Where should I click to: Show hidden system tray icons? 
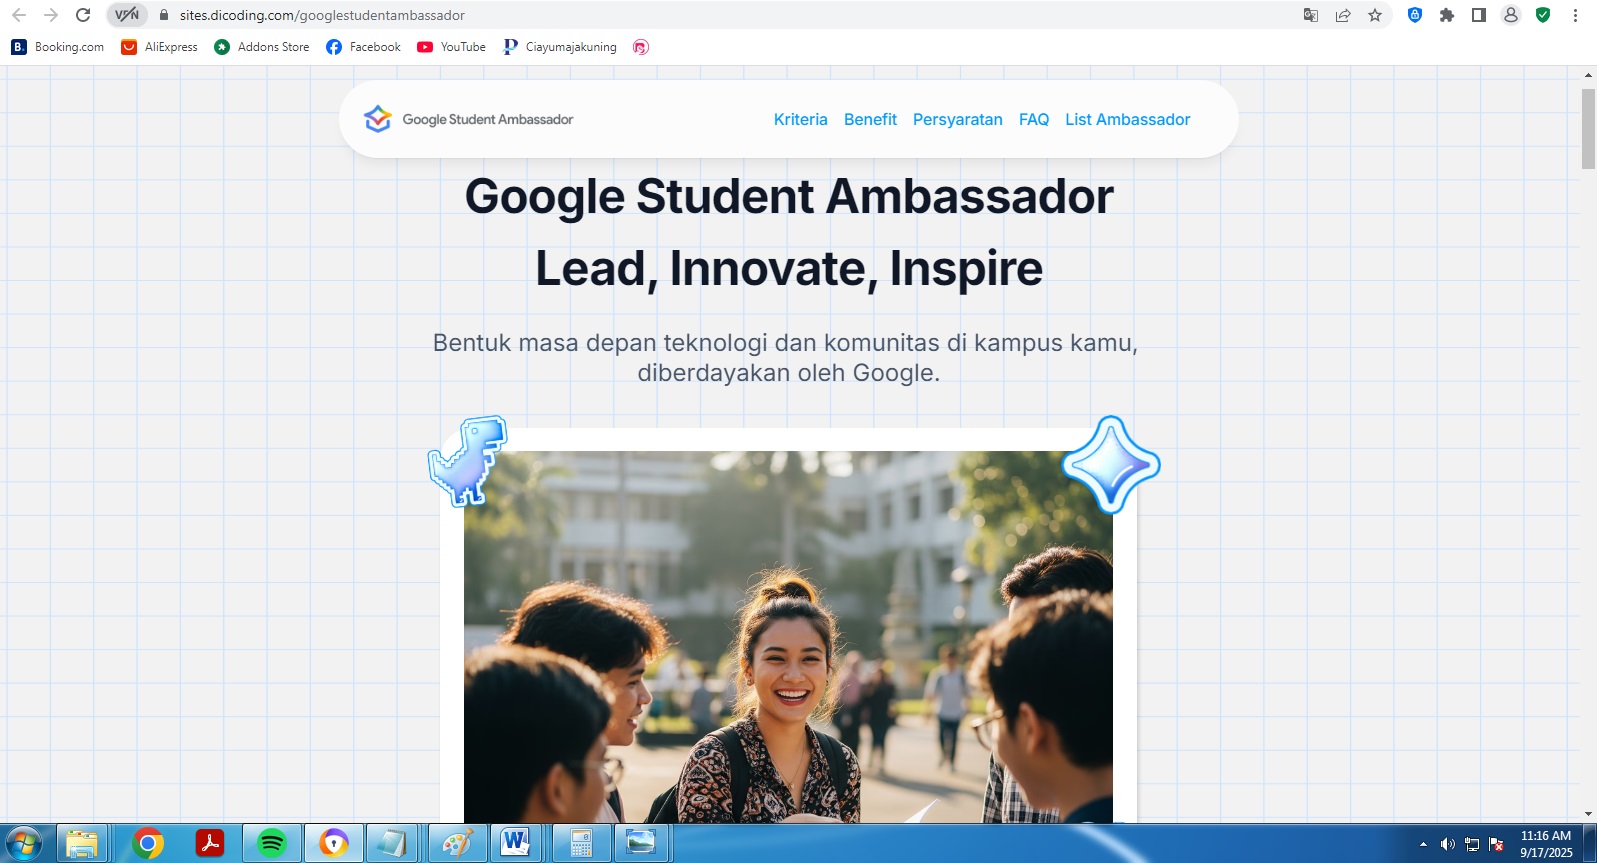coord(1423,845)
